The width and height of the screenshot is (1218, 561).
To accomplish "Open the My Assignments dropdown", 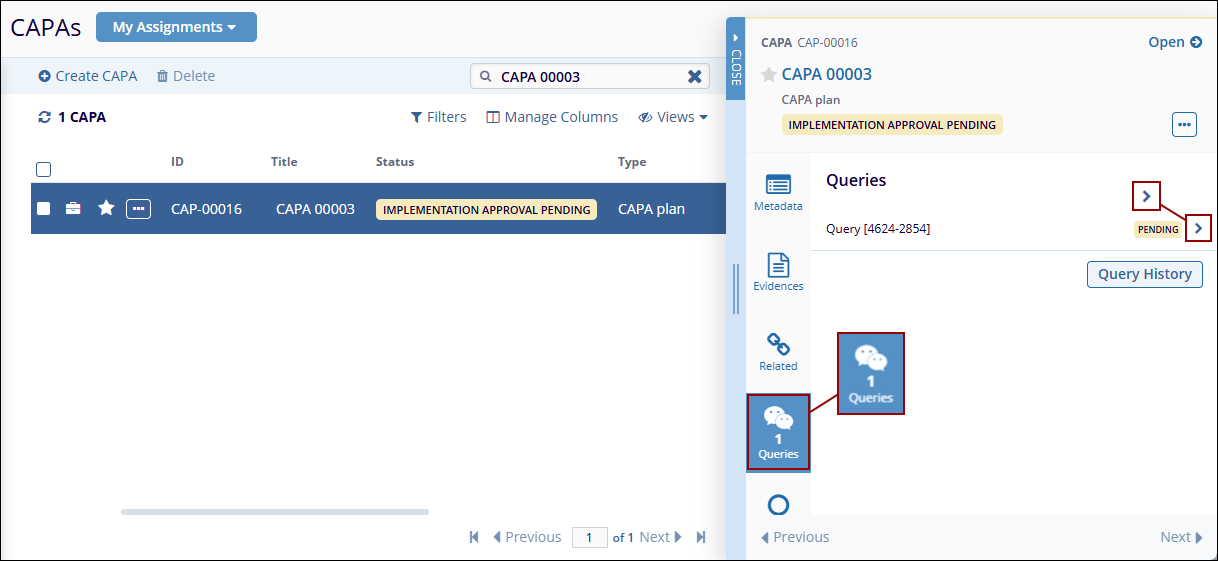I will pos(176,27).
